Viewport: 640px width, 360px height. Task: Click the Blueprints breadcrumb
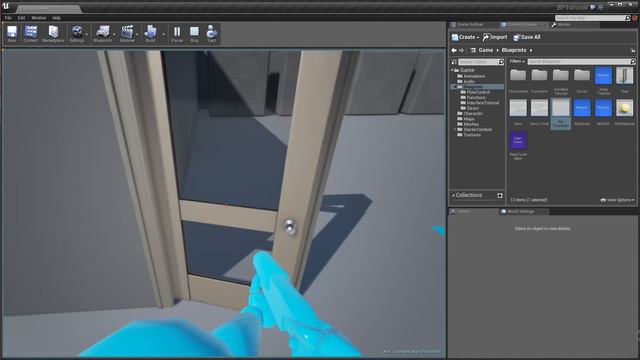point(514,50)
